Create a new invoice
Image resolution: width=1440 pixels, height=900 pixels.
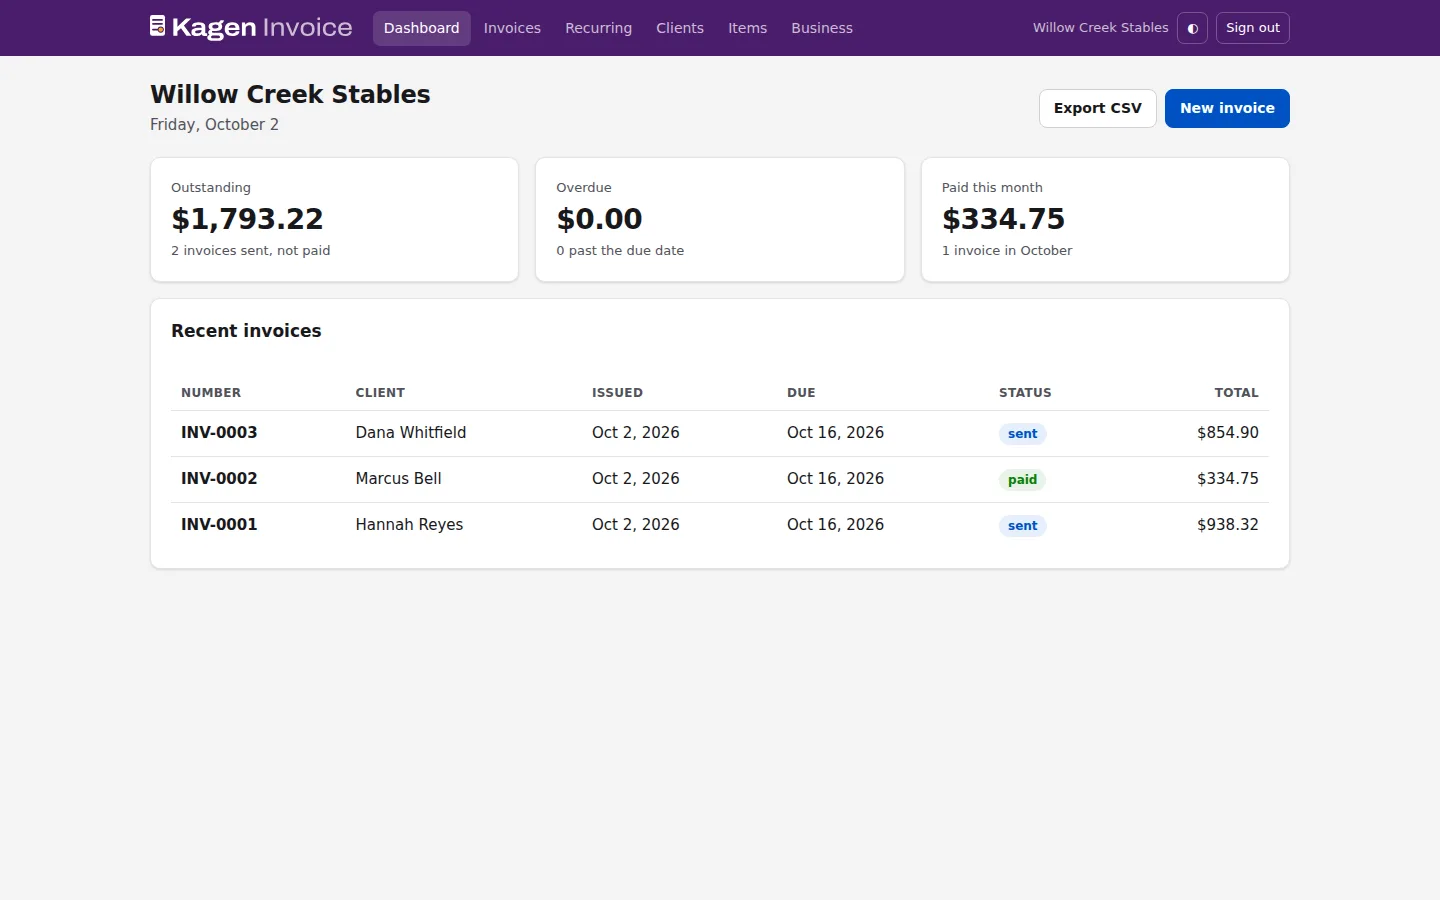(x=1227, y=108)
